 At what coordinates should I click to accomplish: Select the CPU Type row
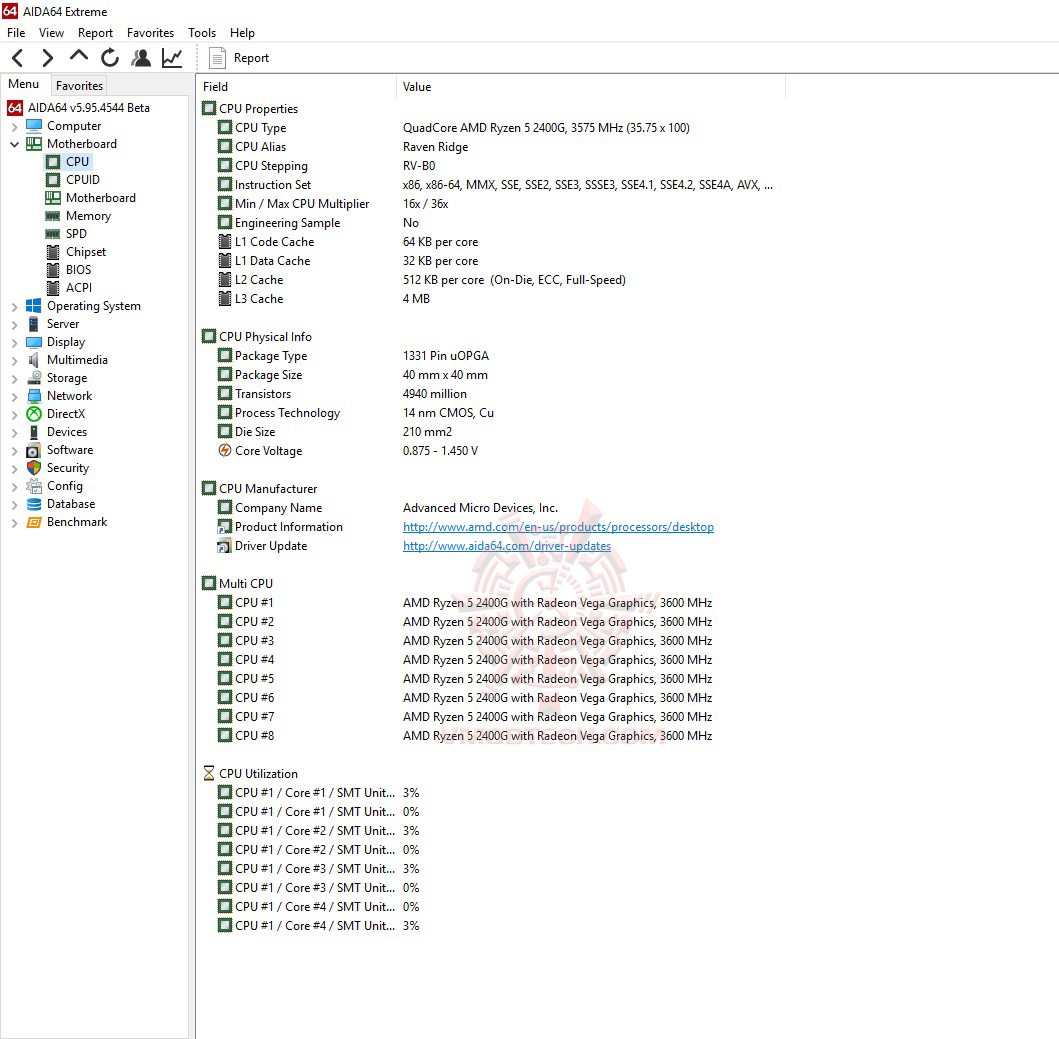496,128
